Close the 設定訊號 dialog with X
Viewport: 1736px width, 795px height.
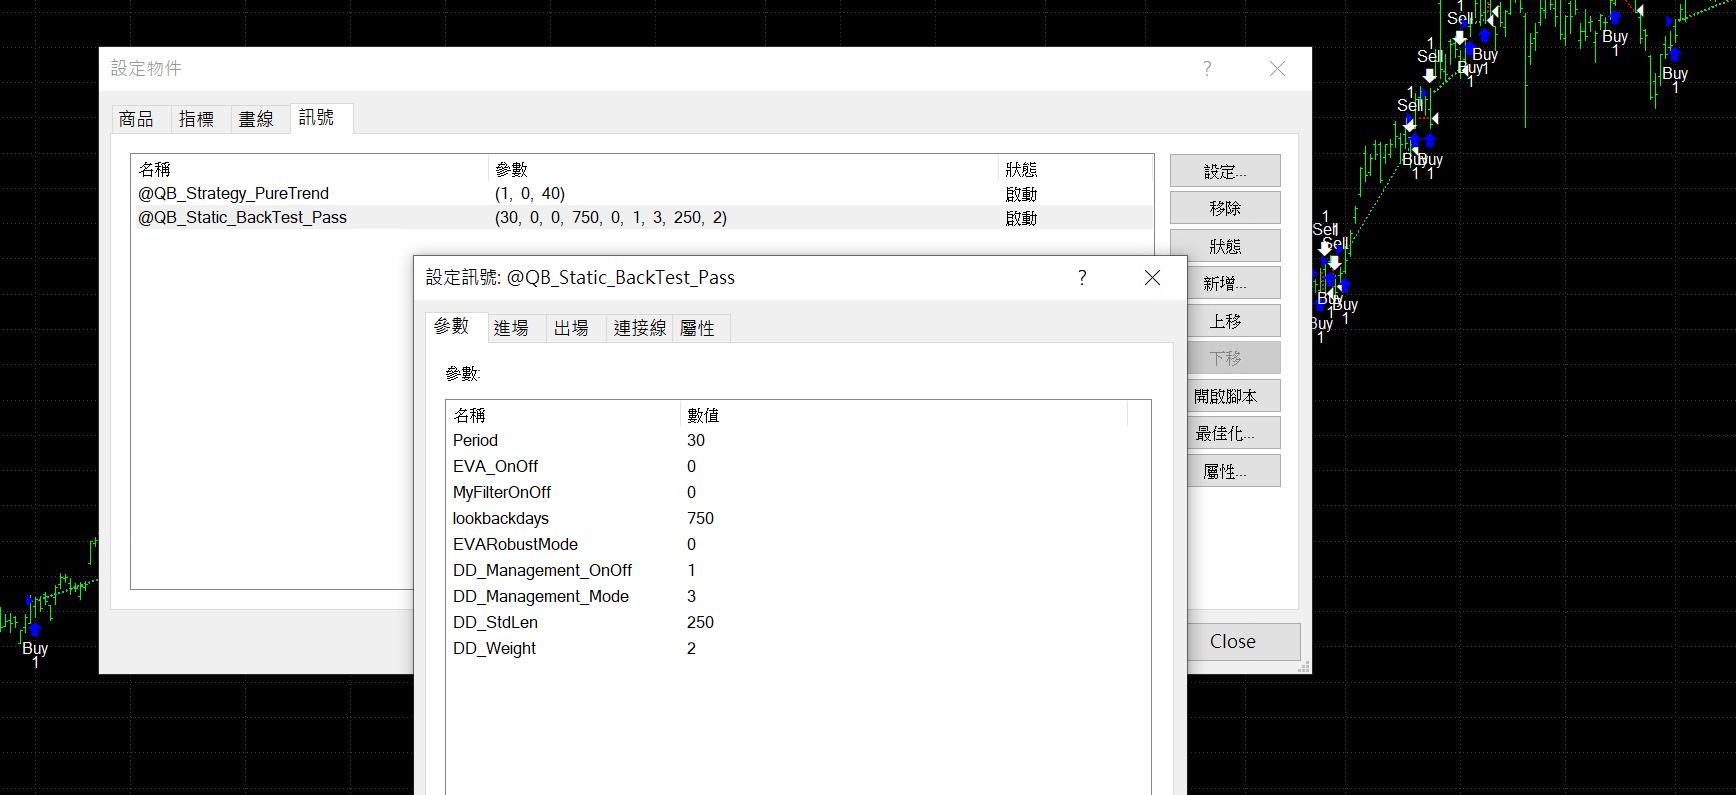click(1152, 278)
